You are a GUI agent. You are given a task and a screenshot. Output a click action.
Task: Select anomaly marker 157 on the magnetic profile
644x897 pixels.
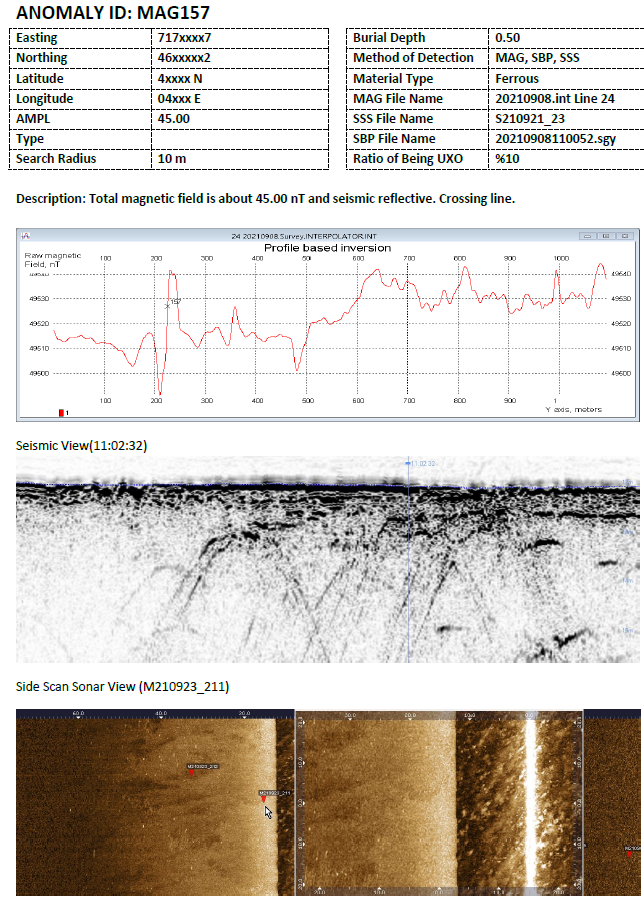pyautogui.click(x=168, y=305)
